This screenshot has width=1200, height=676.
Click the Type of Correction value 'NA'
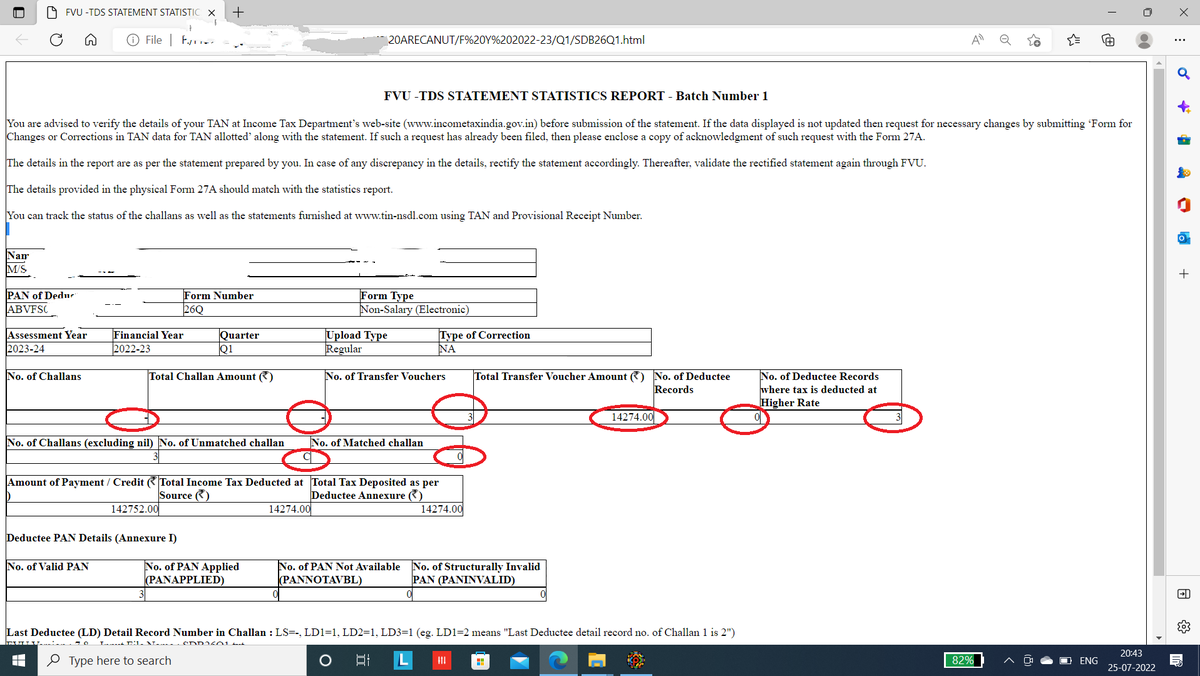pyautogui.click(x=447, y=349)
